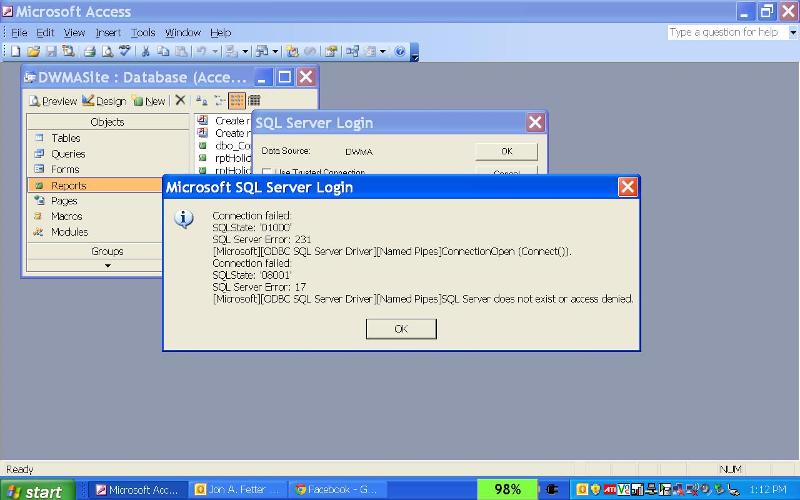800x500 pixels.
Task: Switch to Microsoft Access taskbar button
Action: click(138, 490)
